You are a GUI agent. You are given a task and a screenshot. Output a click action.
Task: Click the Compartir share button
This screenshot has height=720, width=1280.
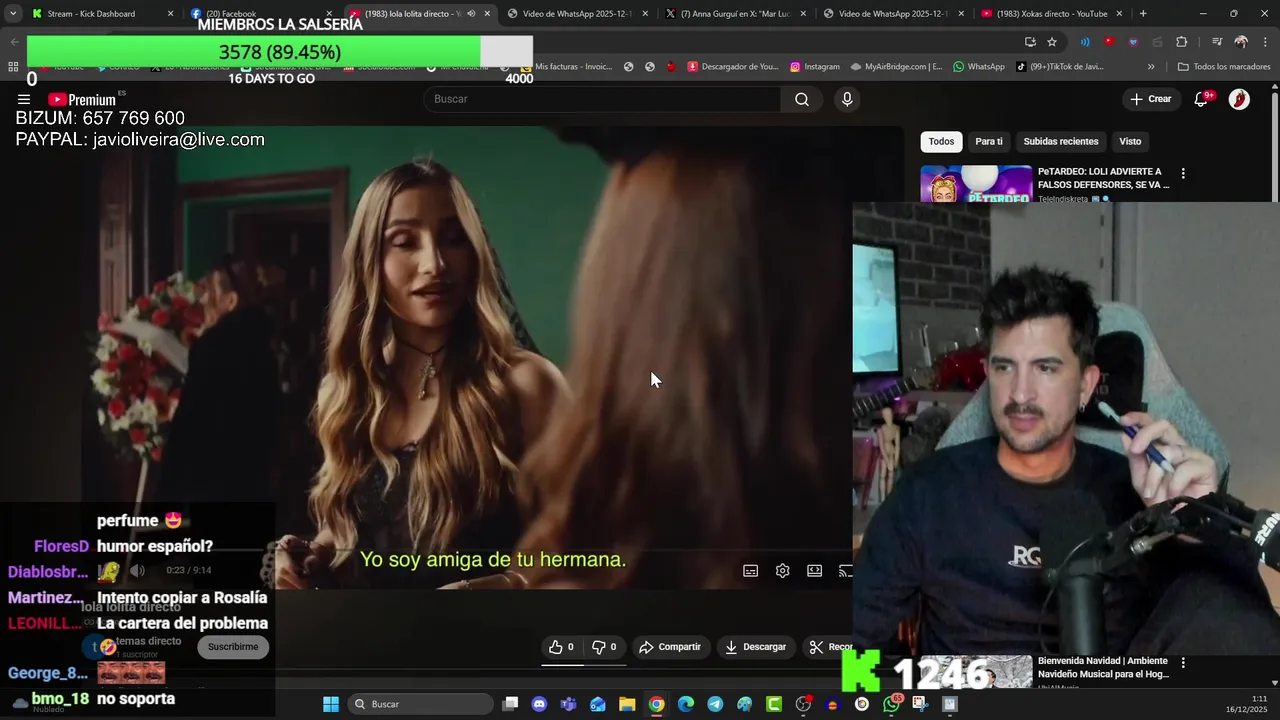[x=670, y=647]
